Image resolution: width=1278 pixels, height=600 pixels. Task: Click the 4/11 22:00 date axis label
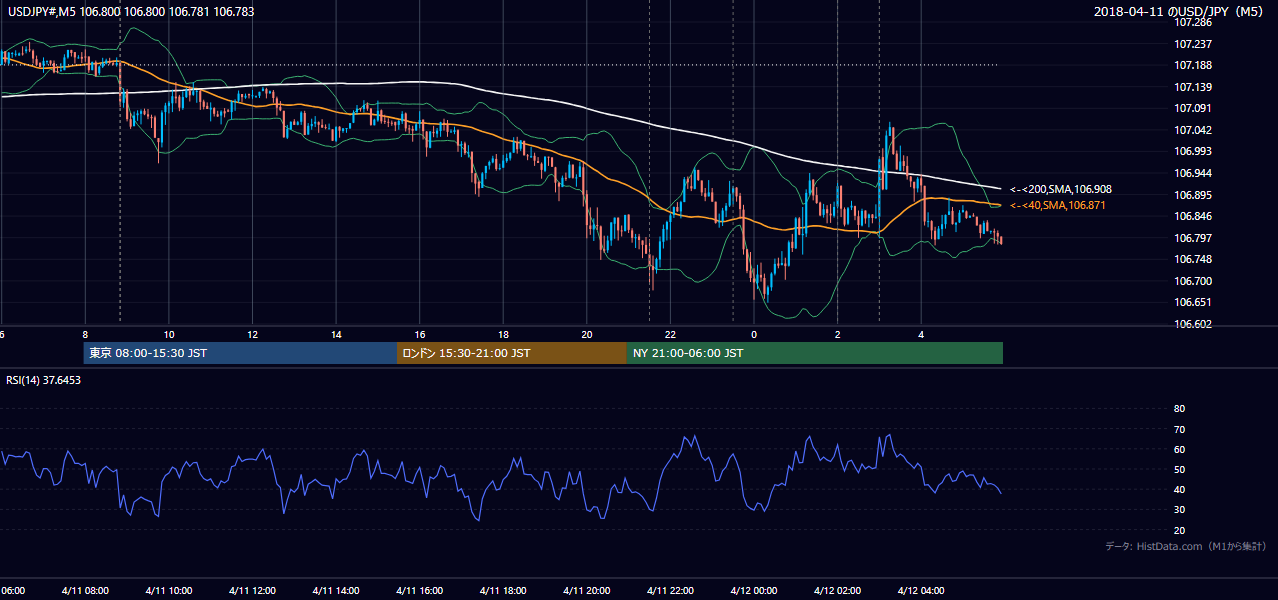pos(671,590)
